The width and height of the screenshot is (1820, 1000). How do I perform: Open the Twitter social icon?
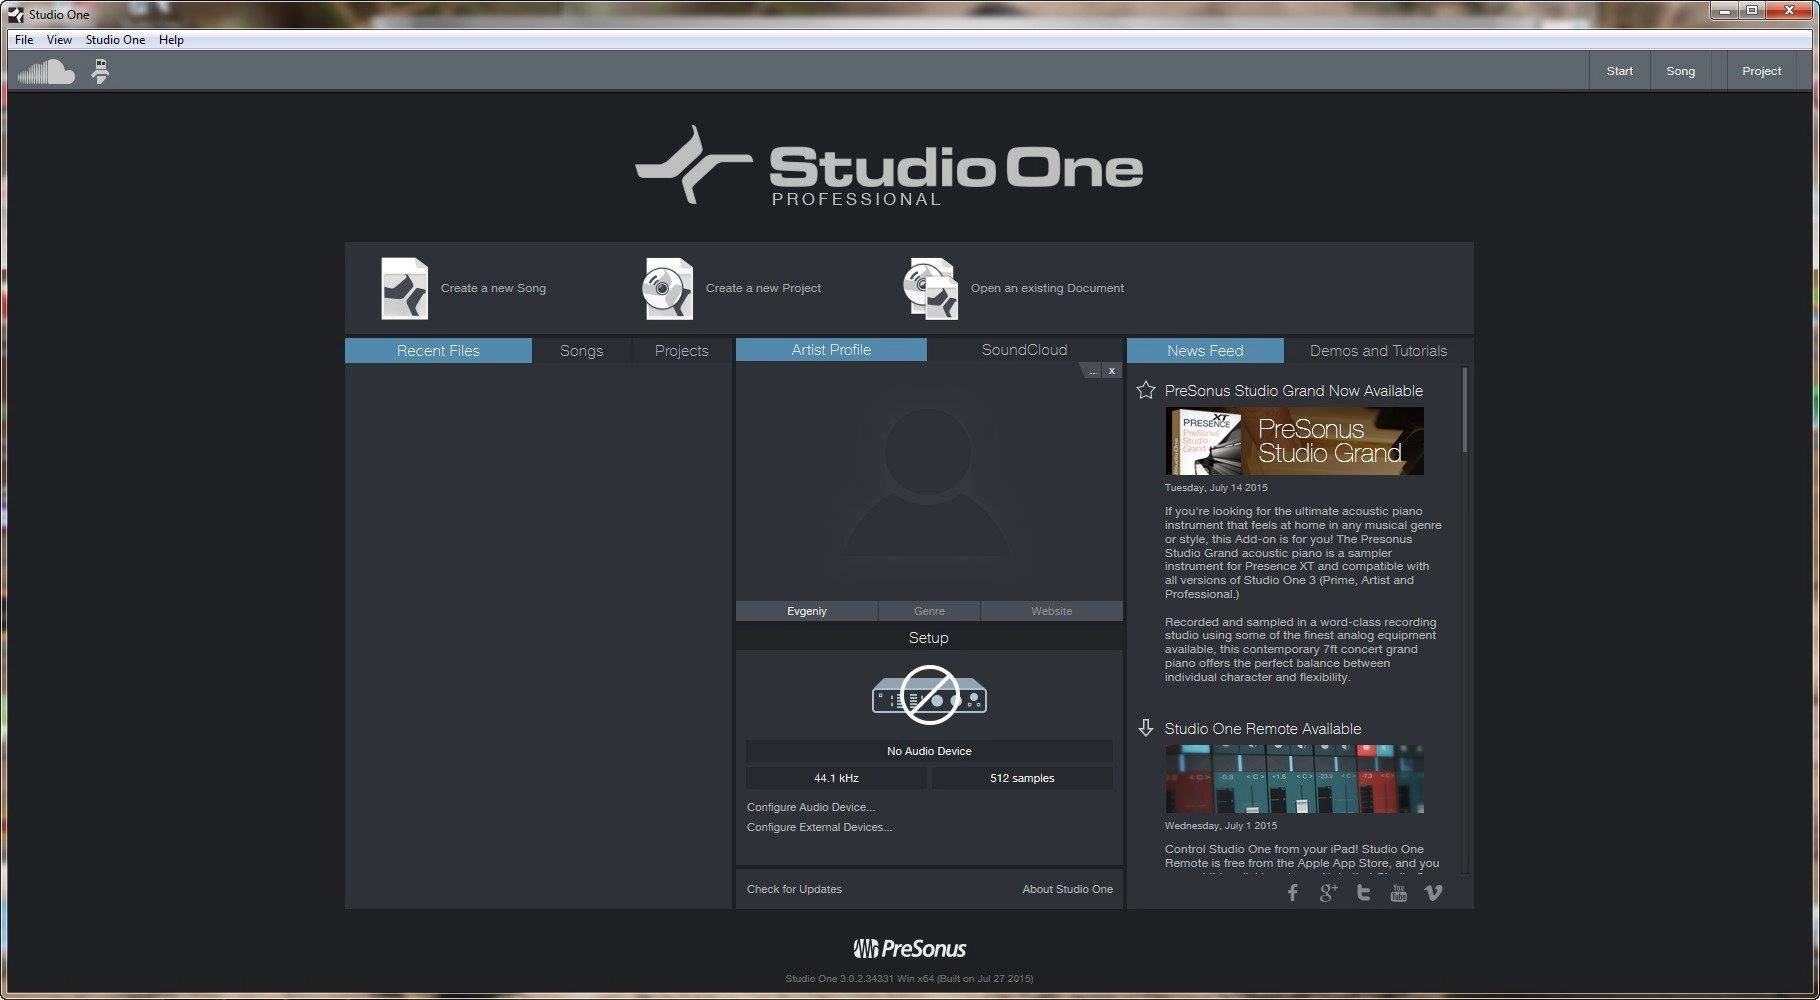pos(1363,893)
